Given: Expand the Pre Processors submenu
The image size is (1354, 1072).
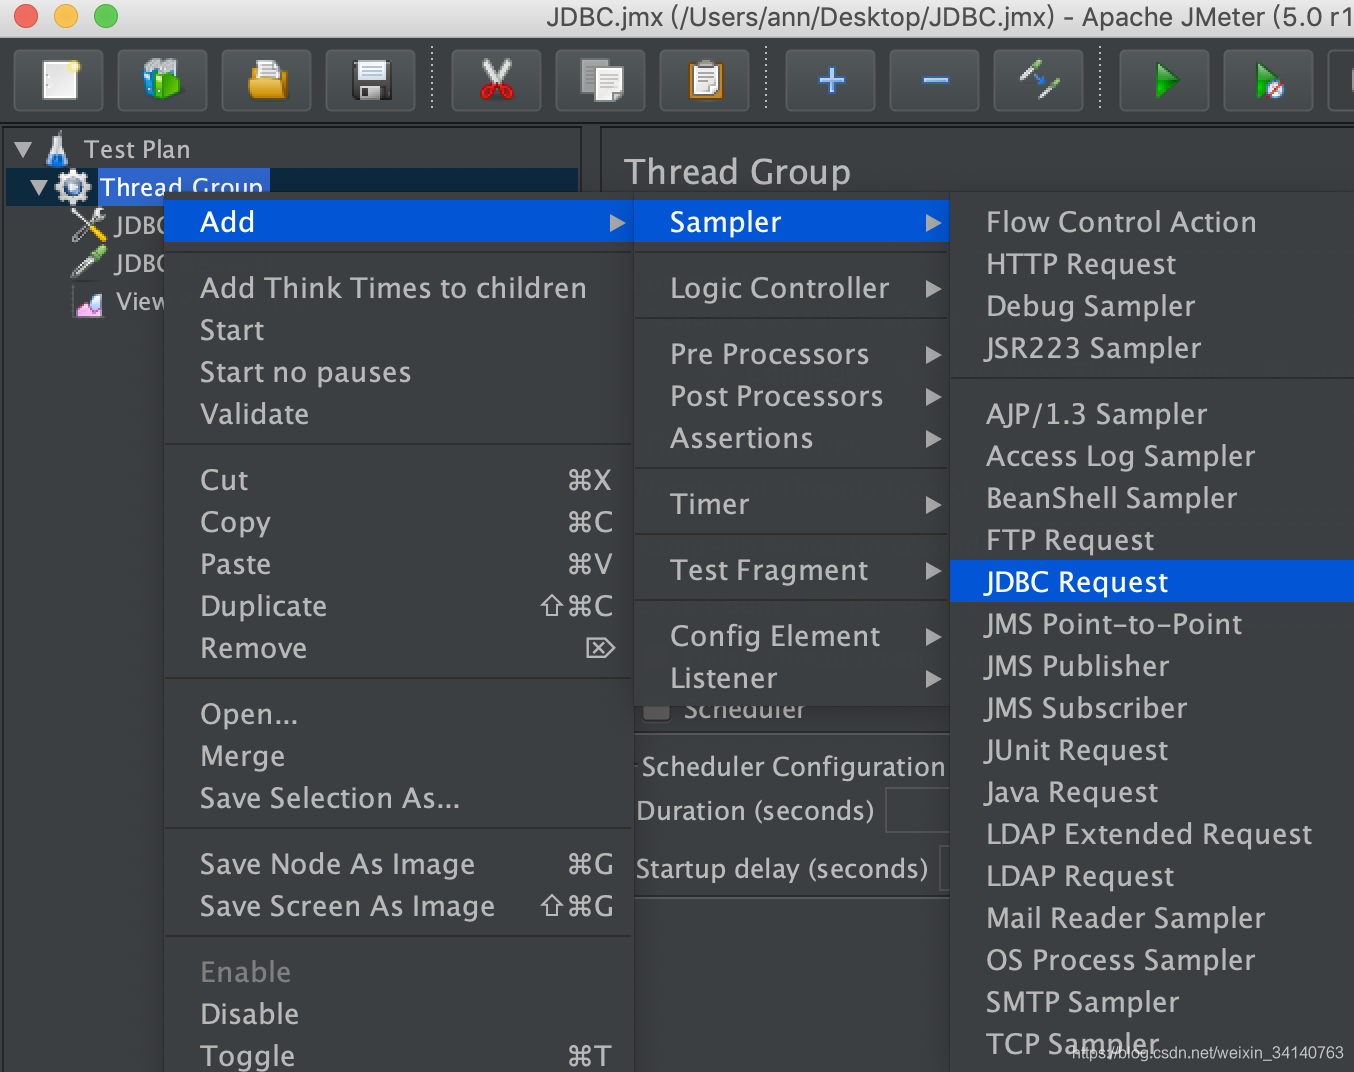Looking at the screenshot, I should coord(791,354).
